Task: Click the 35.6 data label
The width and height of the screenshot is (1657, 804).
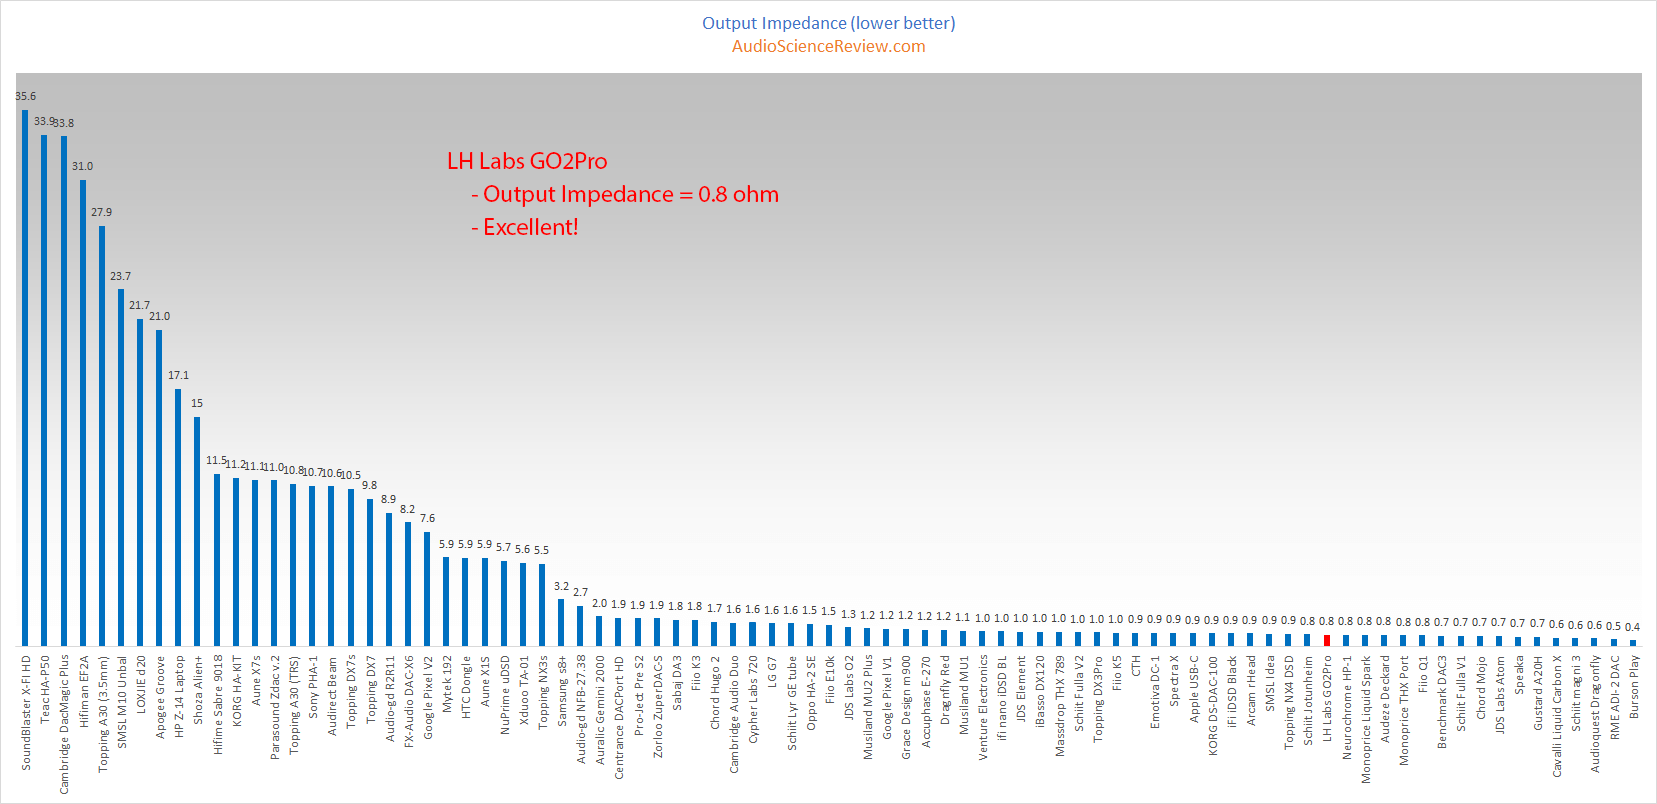Action: tap(25, 97)
